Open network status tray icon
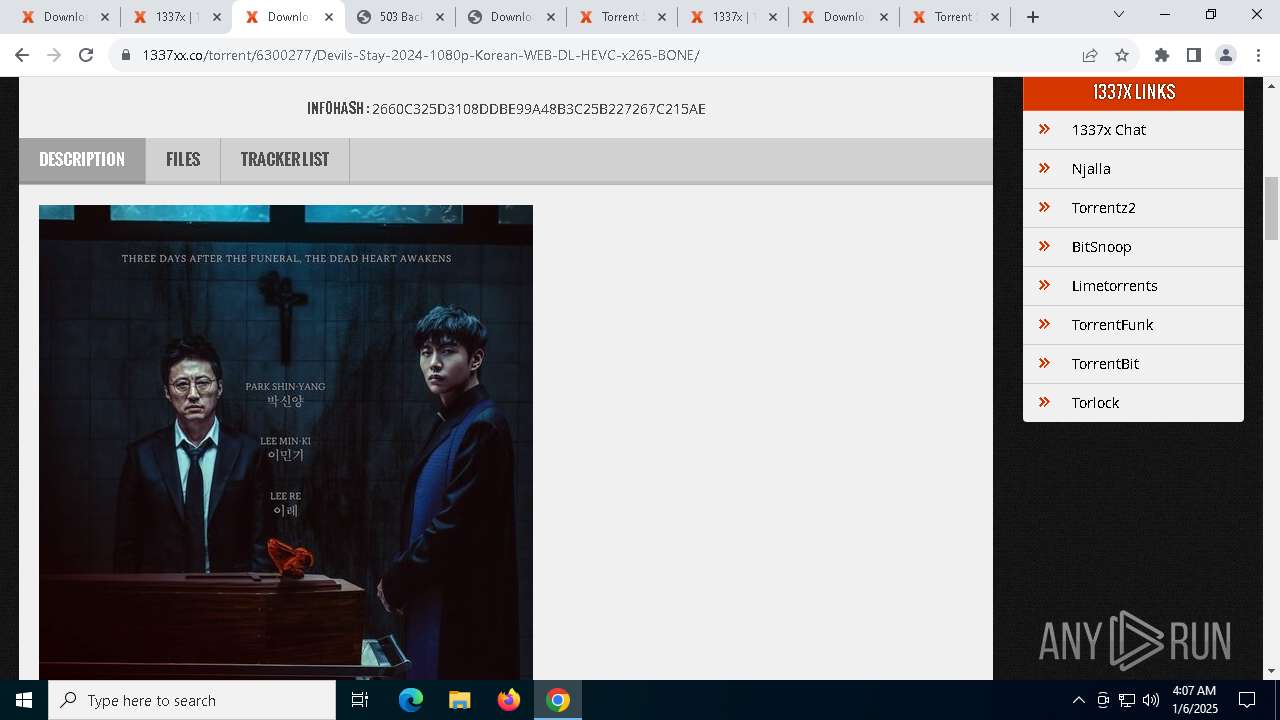 point(1127,700)
